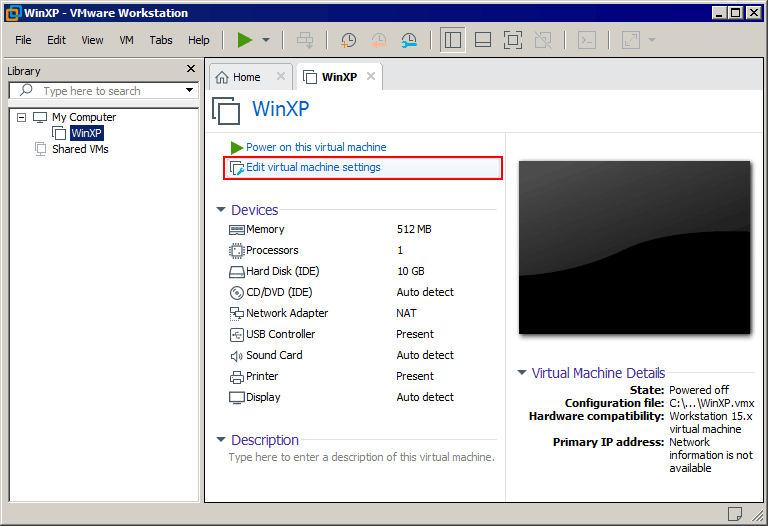Click the Library search field
Viewport: 768px width, 526px height.
pos(103,91)
